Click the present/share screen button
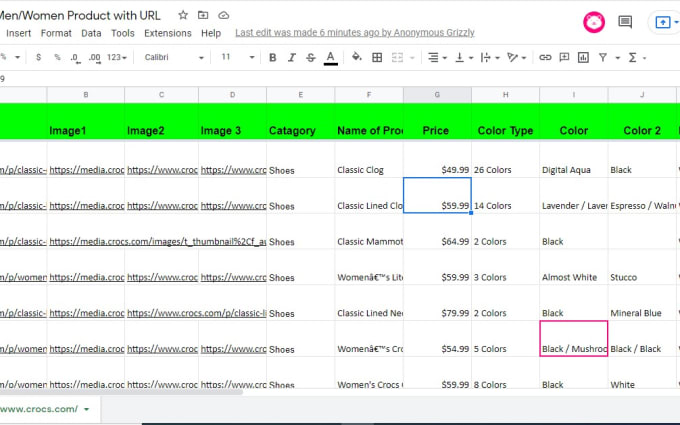 pos(663,22)
